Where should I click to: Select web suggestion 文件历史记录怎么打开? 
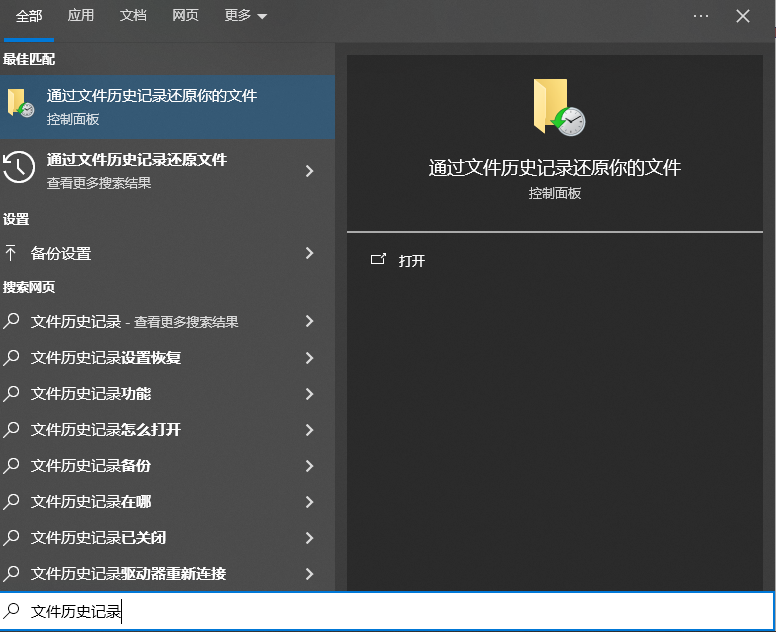point(167,430)
